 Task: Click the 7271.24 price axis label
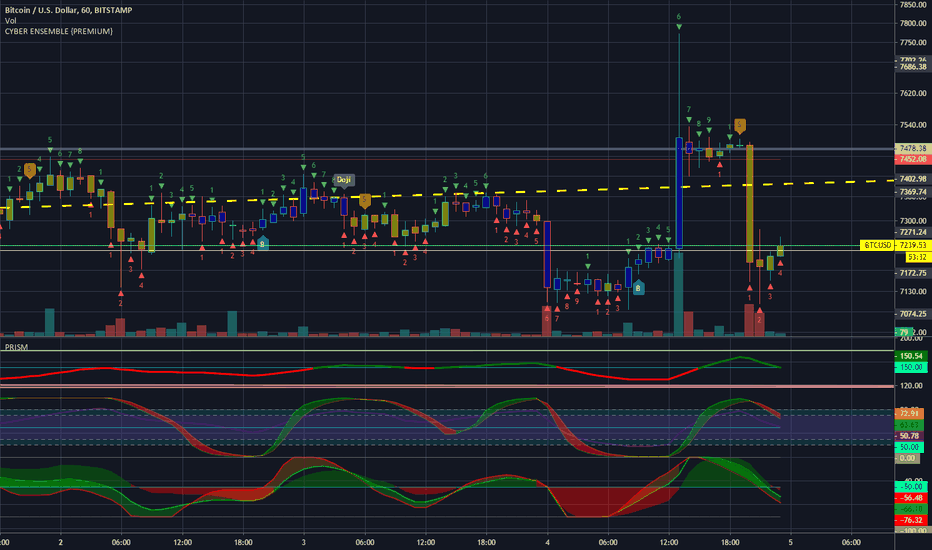point(912,232)
